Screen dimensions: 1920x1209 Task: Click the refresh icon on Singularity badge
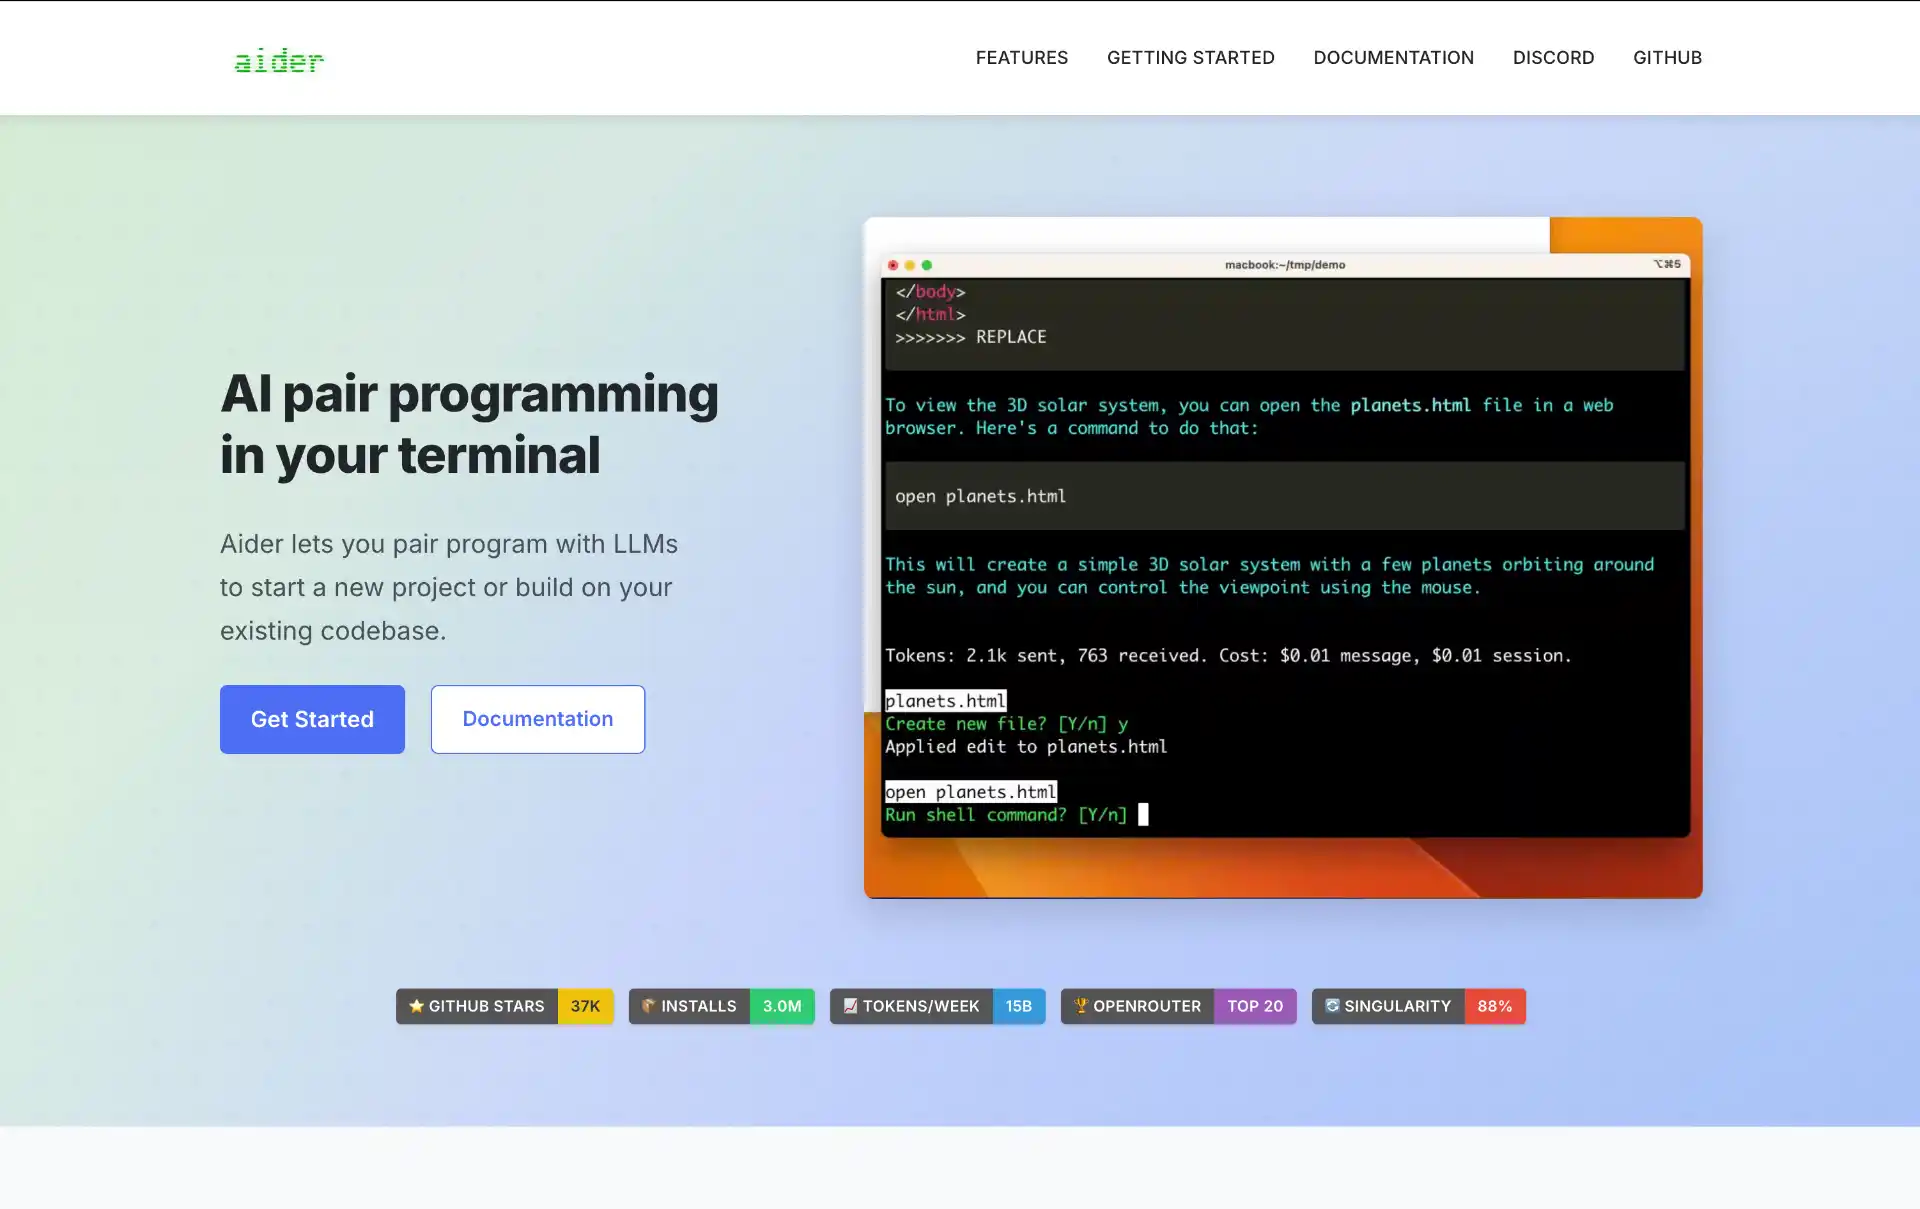coord(1332,1006)
